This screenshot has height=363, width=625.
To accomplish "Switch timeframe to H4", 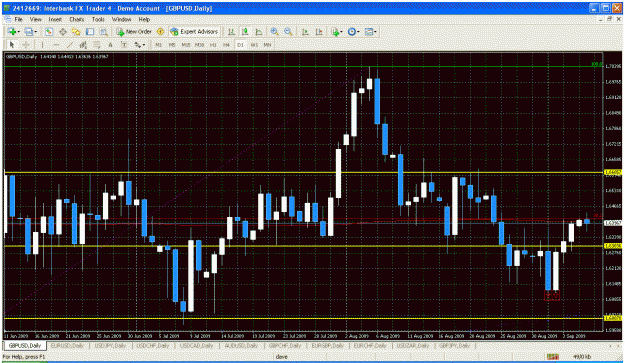I will tap(226, 45).
